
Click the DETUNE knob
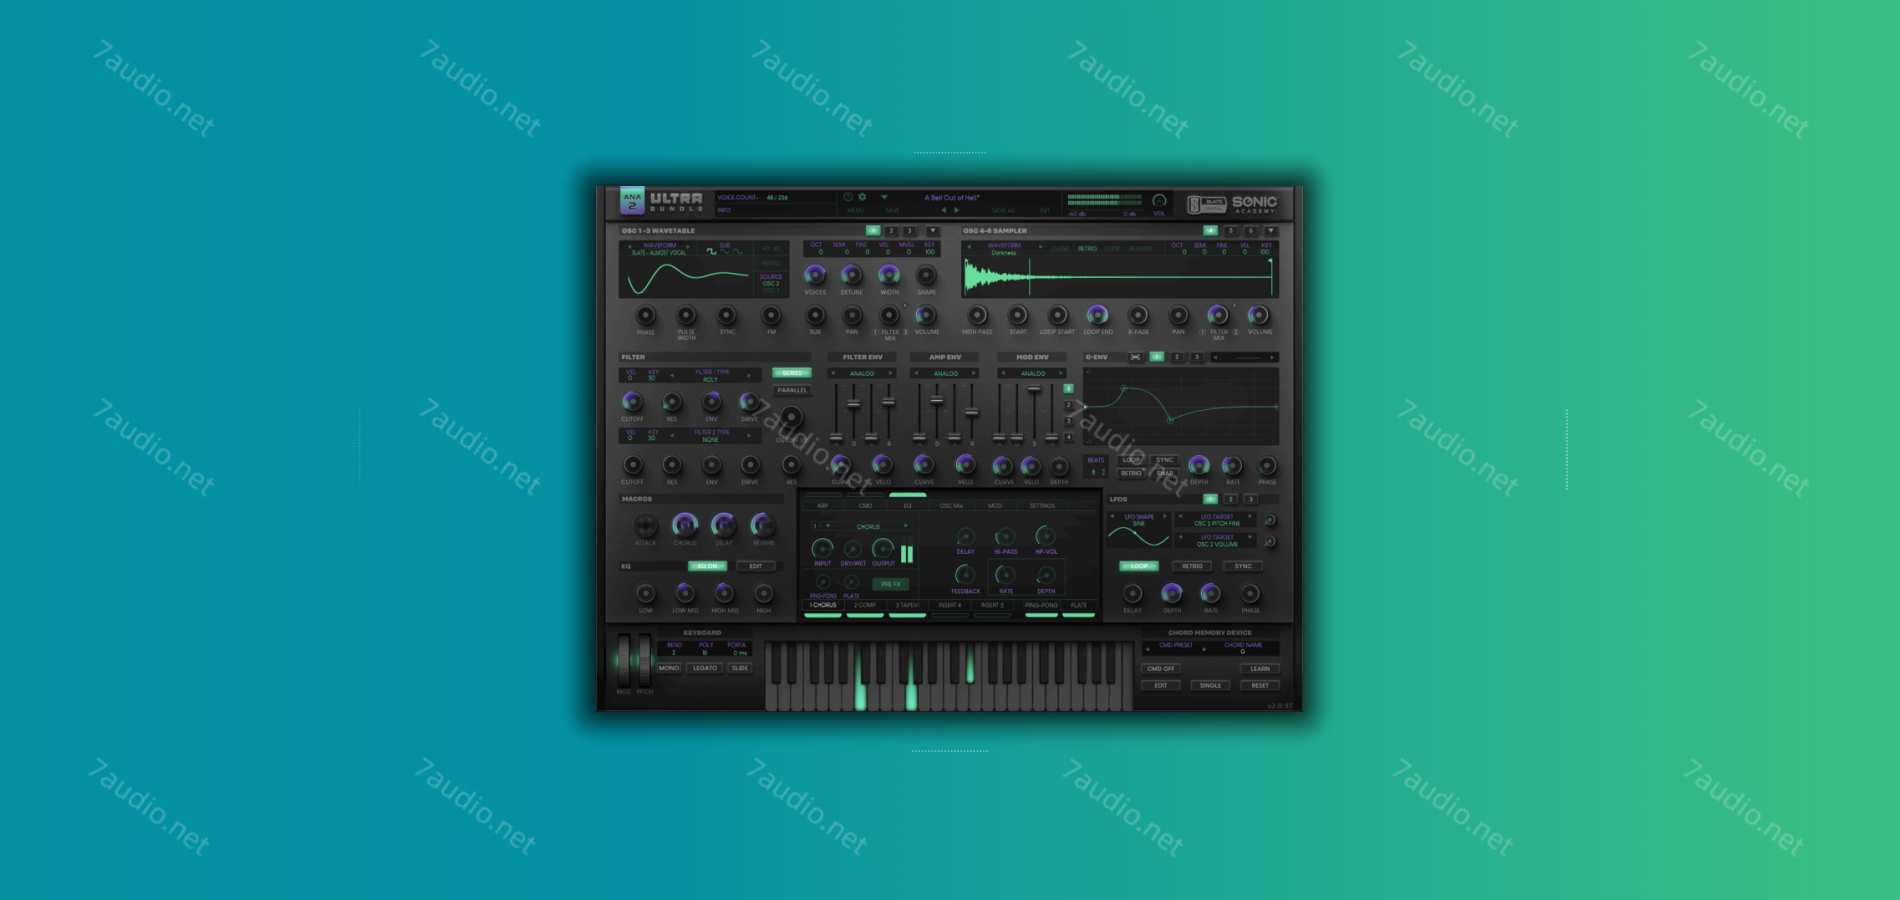click(852, 275)
